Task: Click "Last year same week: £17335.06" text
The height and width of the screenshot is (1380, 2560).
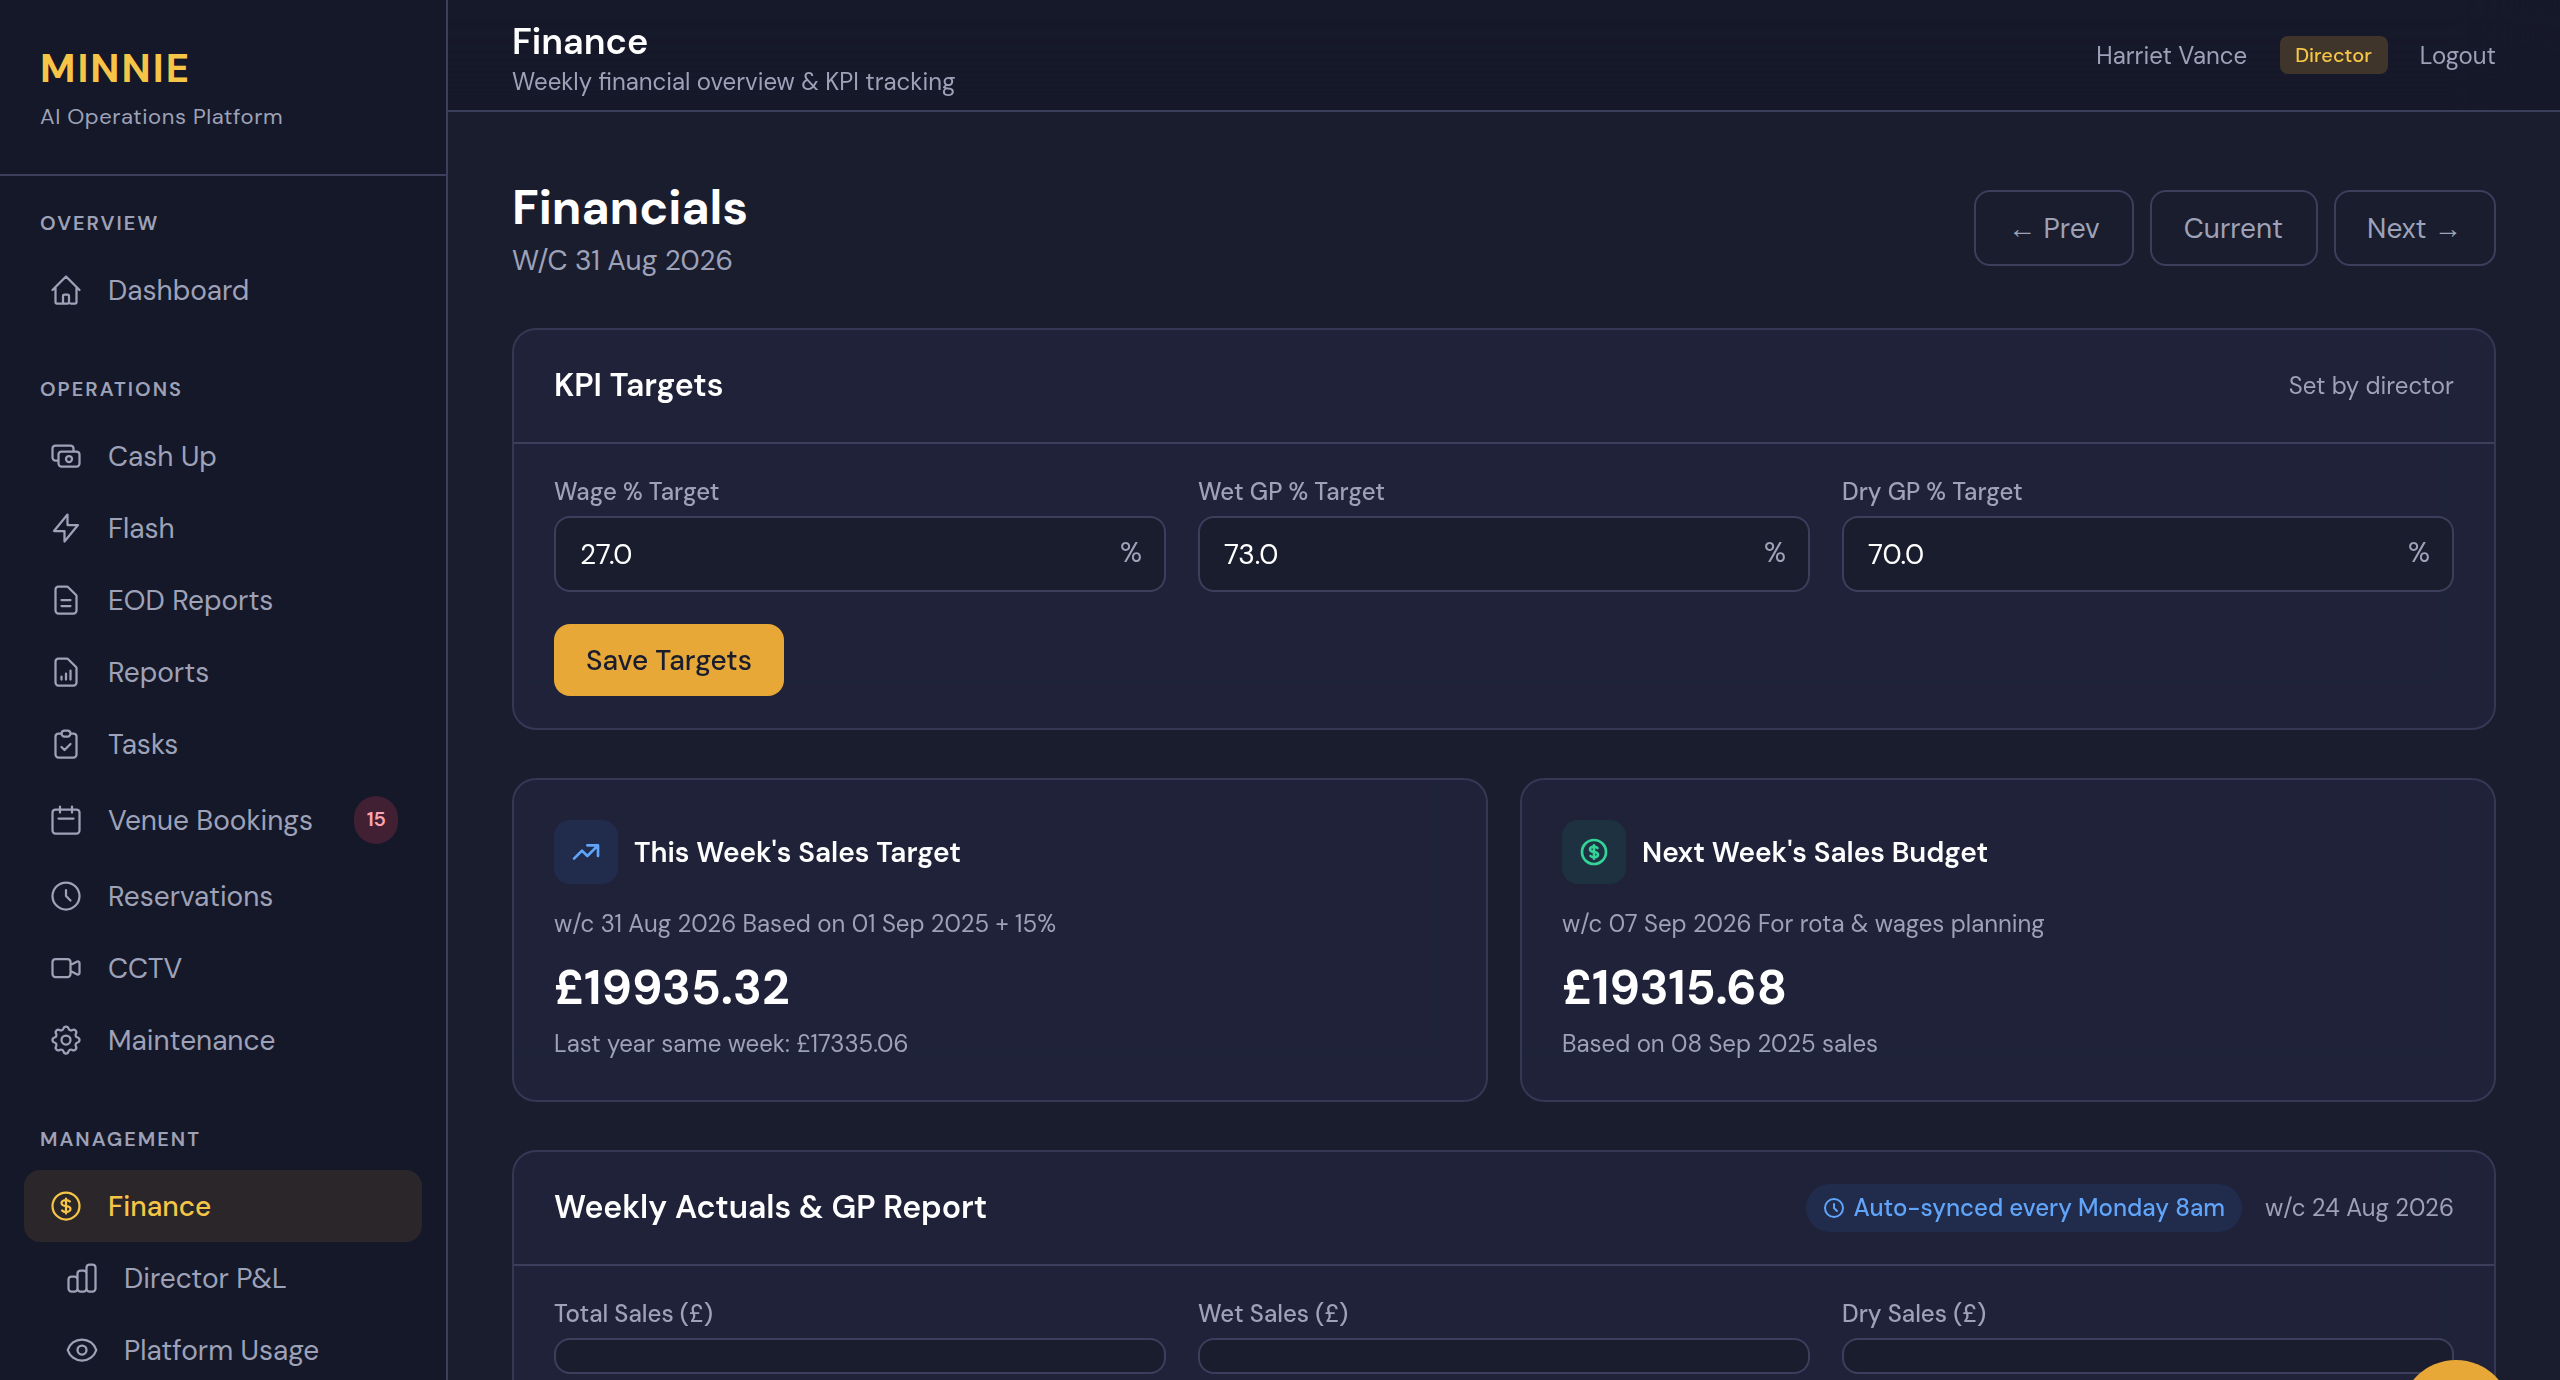Action: [731, 1043]
